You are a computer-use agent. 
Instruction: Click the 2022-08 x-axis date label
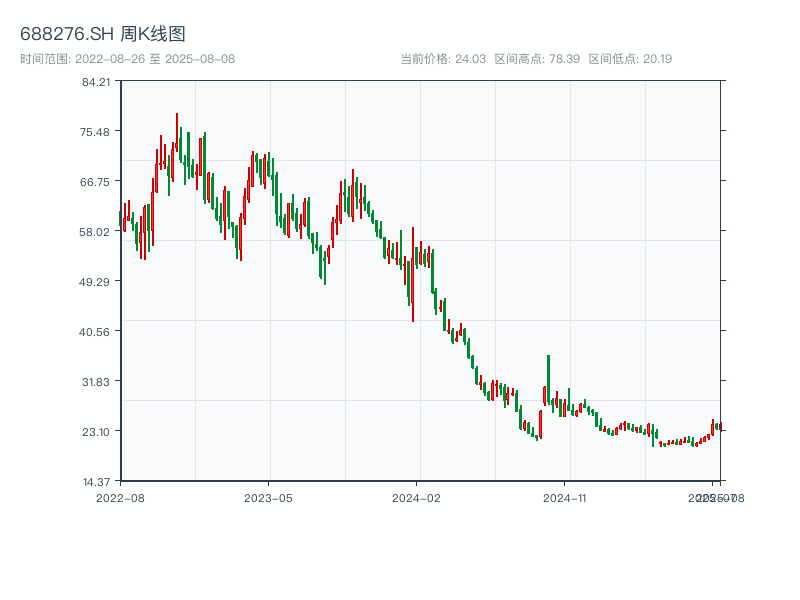coord(120,497)
